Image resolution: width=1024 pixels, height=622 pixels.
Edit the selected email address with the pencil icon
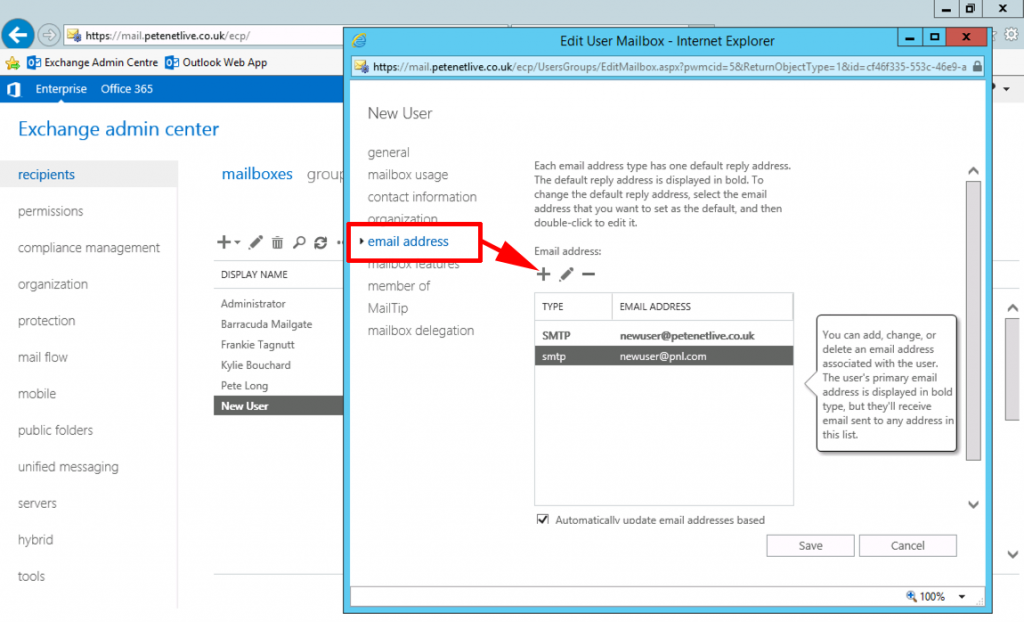point(566,273)
